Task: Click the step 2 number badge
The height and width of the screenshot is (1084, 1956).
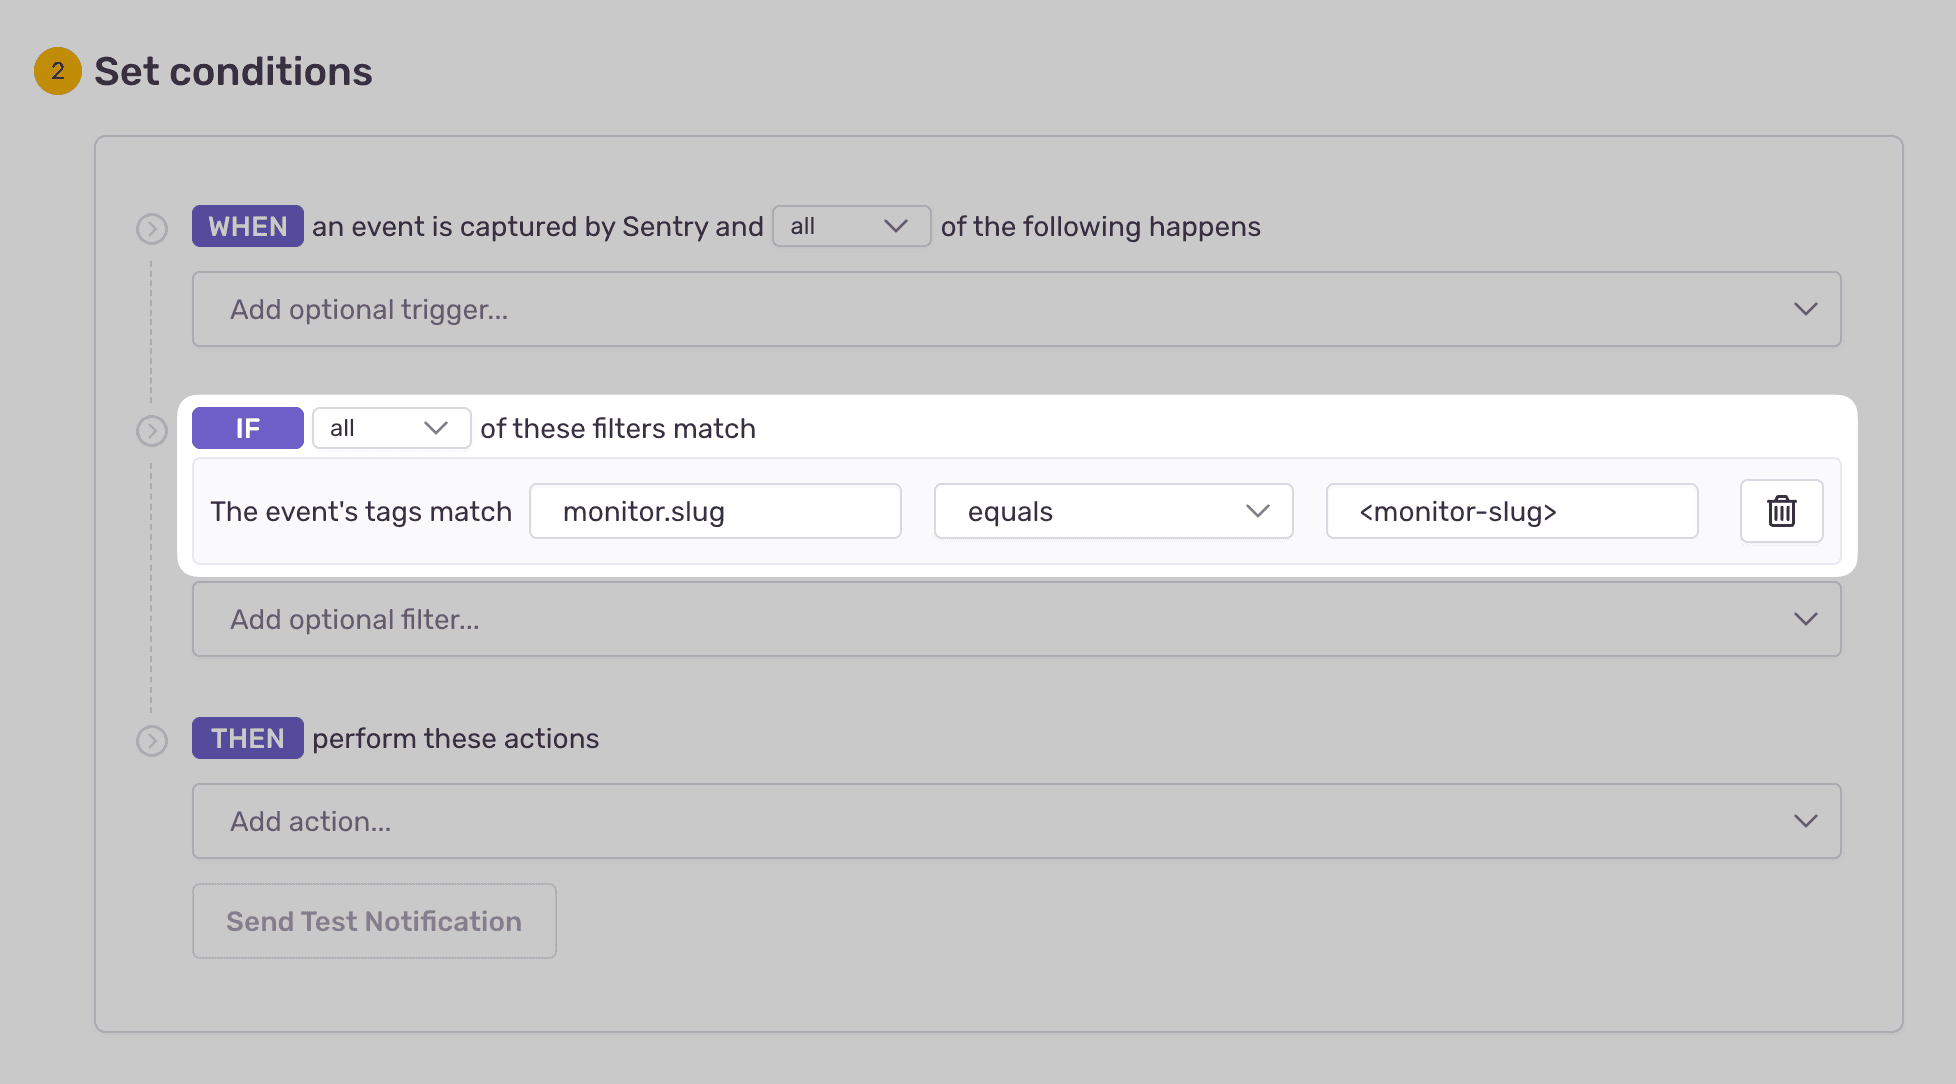Action: click(x=57, y=71)
